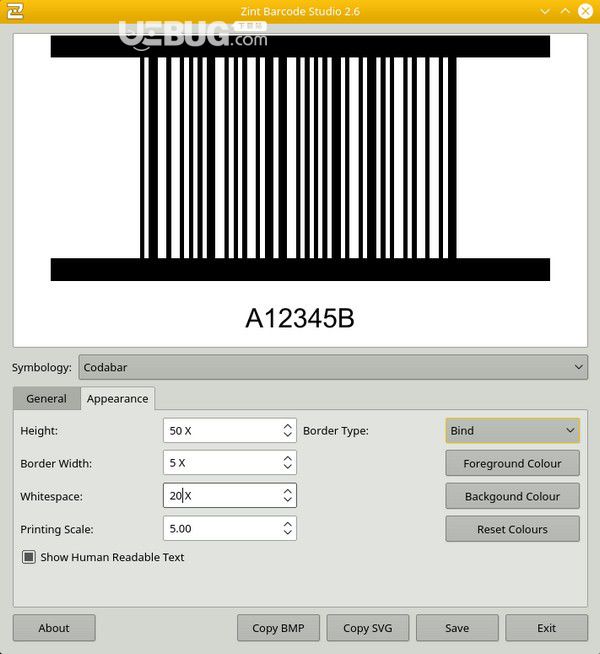Decrease Printing Scale with down arrow
This screenshot has width=600, height=654.
click(x=287, y=533)
